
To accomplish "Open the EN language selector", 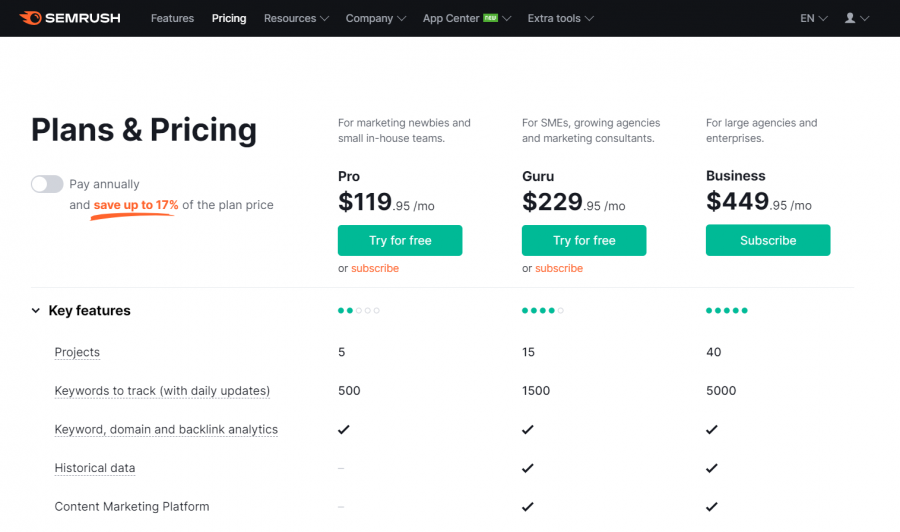I will pyautogui.click(x=813, y=18).
